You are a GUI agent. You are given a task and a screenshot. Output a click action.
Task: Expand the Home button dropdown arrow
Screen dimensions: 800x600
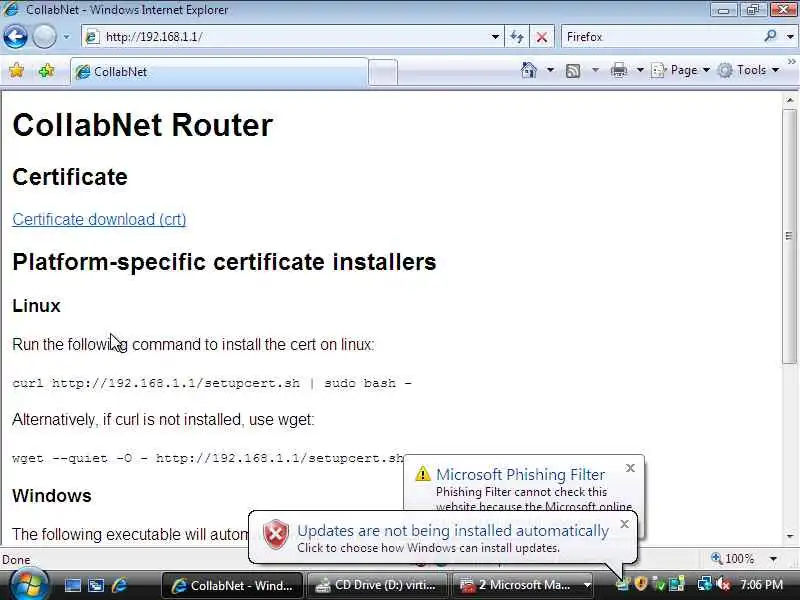point(550,70)
